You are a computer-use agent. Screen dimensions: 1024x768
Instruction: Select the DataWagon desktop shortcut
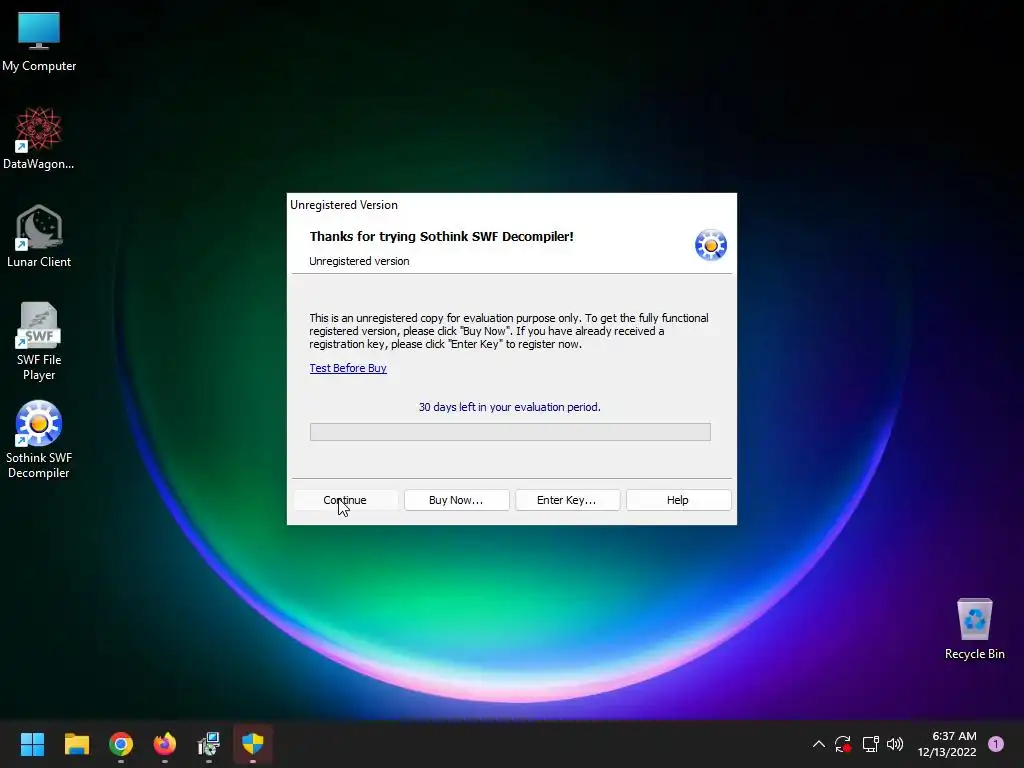pos(39,138)
